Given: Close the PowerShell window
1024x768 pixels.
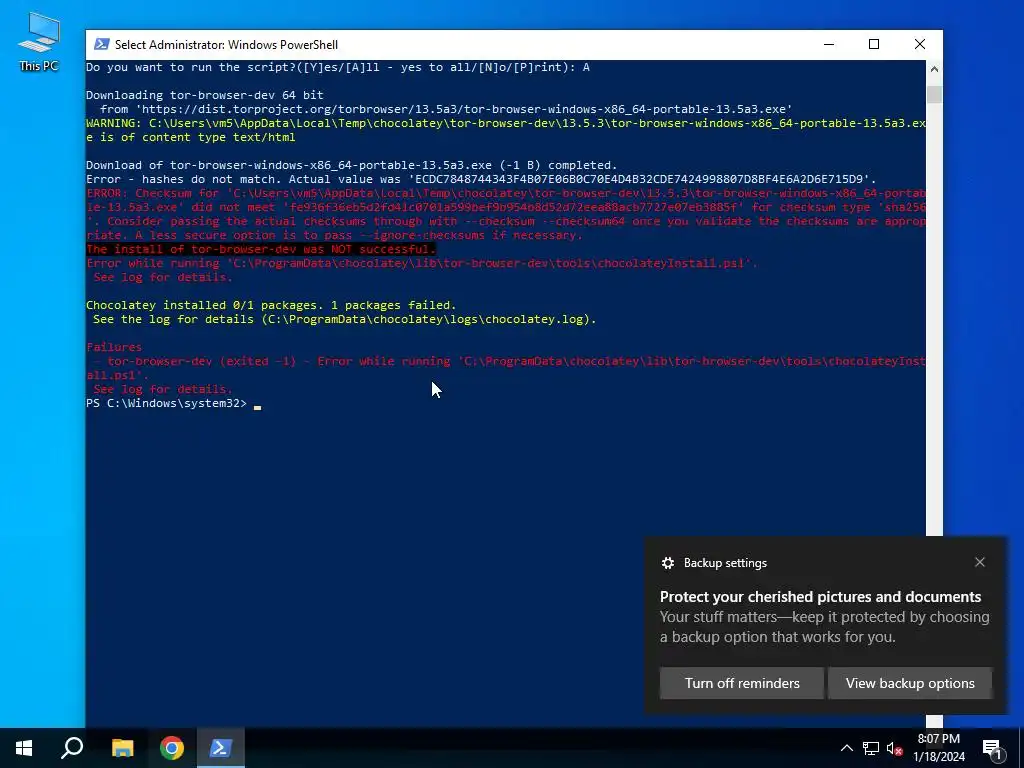Looking at the screenshot, I should pos(920,44).
